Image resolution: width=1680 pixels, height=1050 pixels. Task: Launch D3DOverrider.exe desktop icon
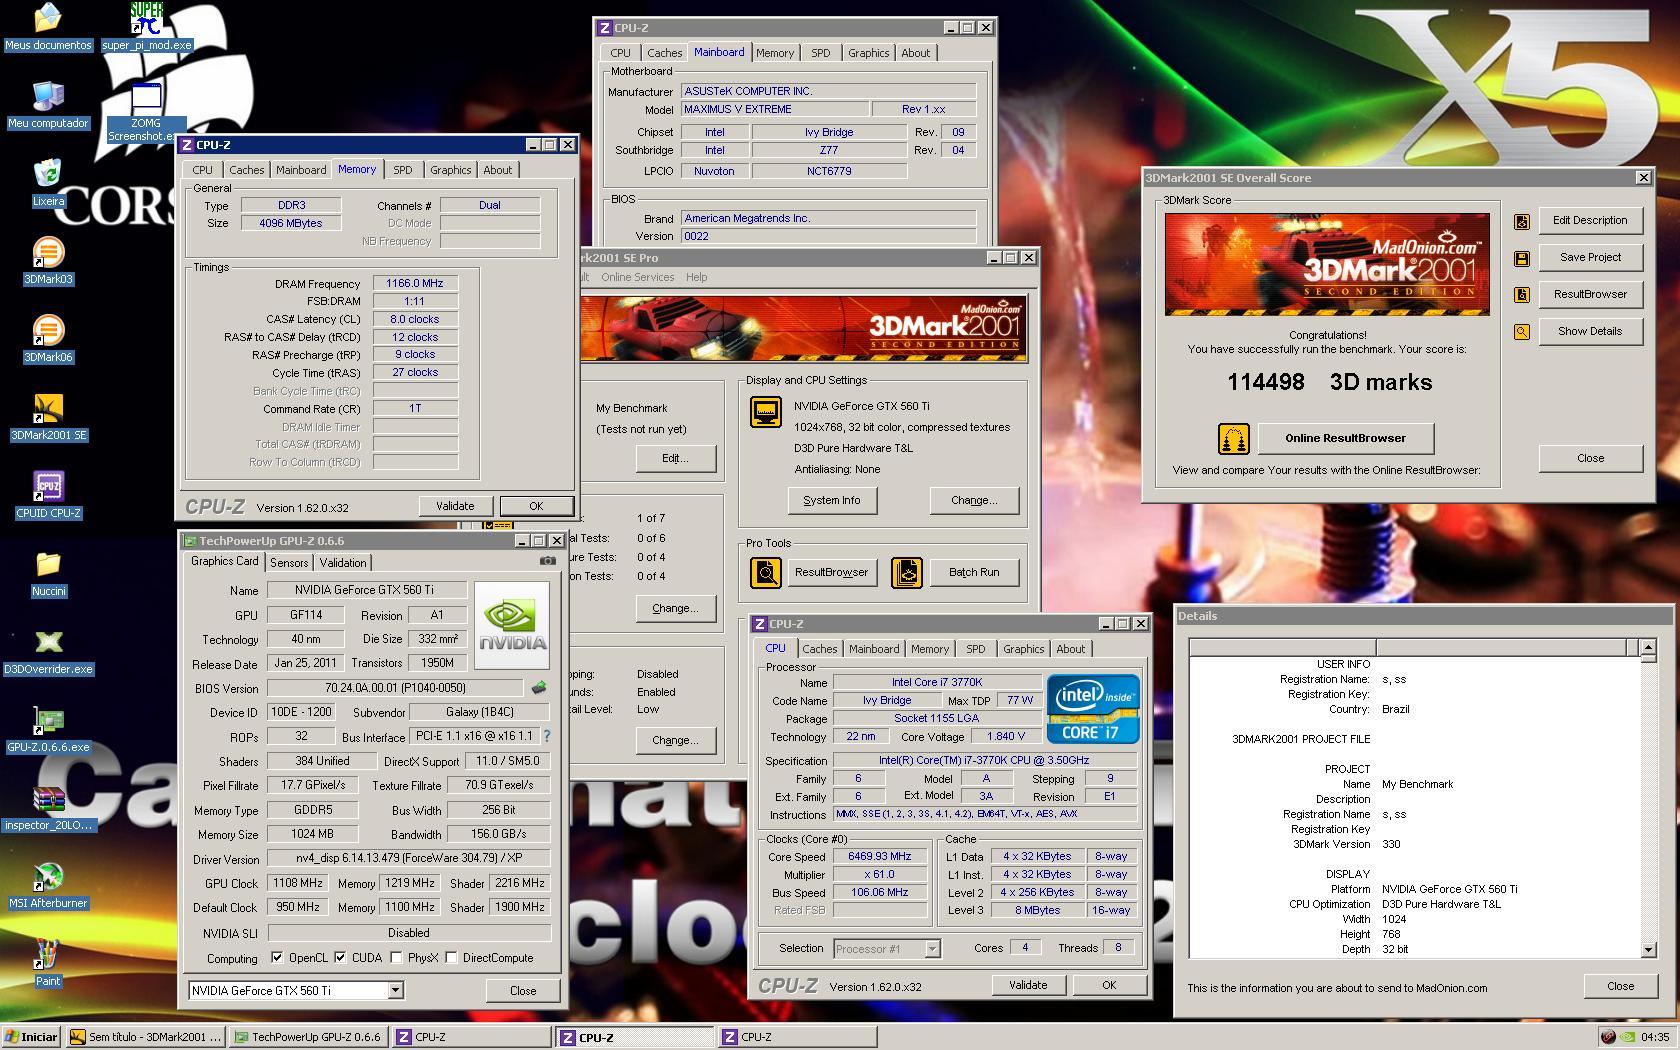(48, 651)
